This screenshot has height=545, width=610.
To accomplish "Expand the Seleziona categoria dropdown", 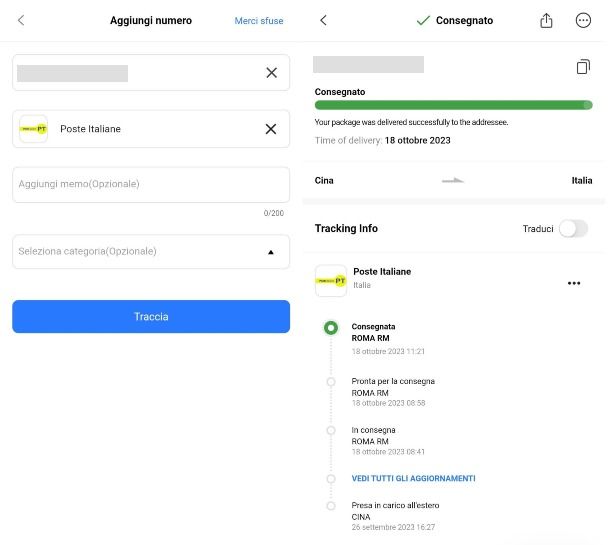I will coord(151,252).
